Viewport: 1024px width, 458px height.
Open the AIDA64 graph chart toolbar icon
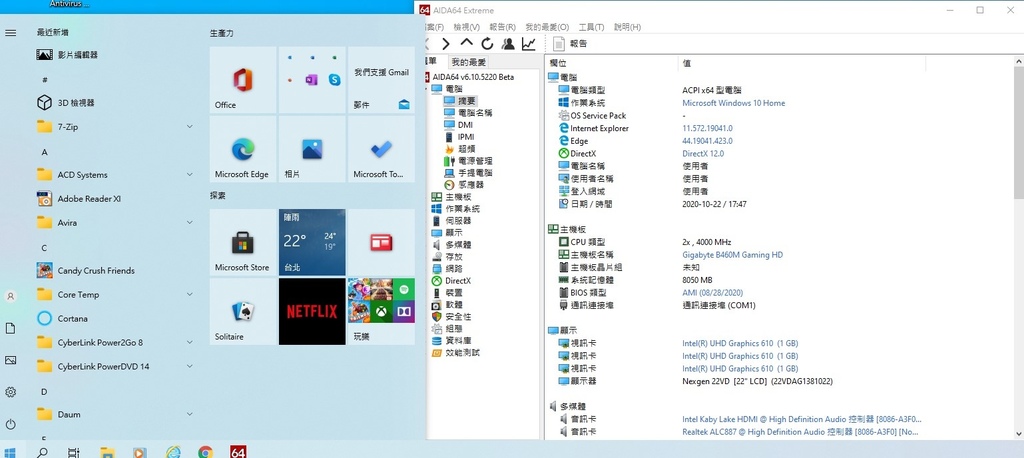click(528, 44)
